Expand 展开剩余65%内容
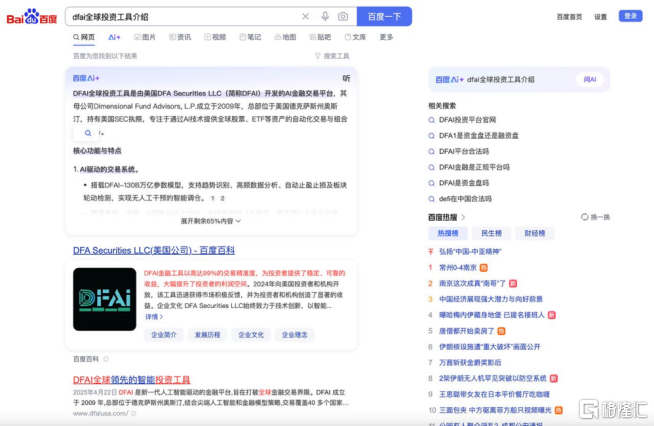The image size is (654, 426). tap(211, 221)
